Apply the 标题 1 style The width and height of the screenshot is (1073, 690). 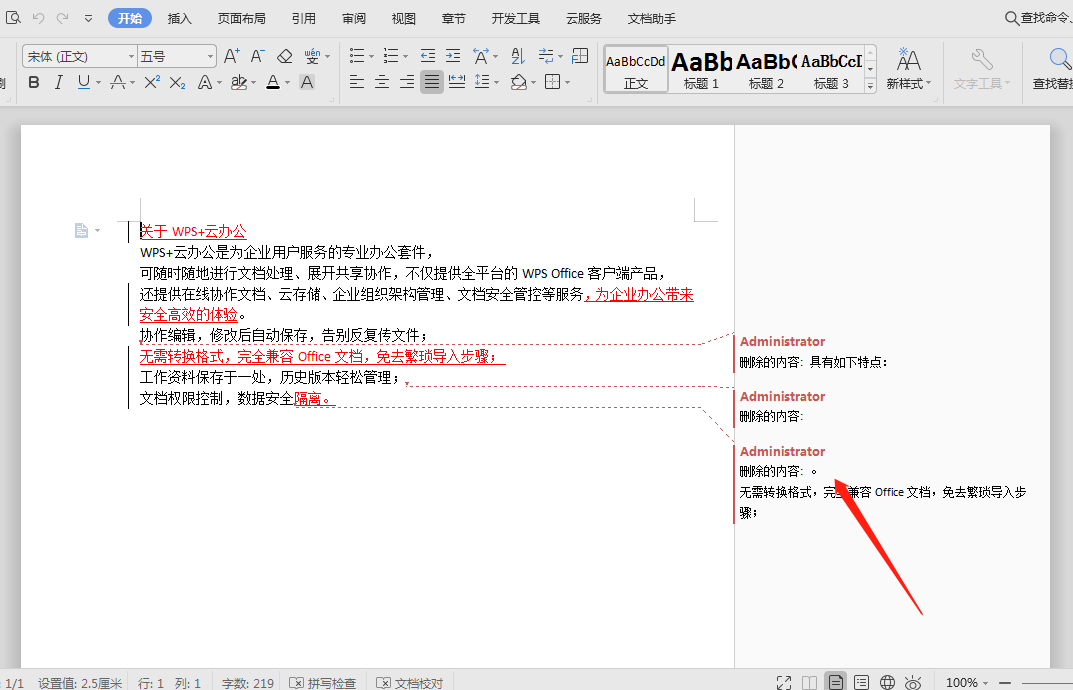701,69
